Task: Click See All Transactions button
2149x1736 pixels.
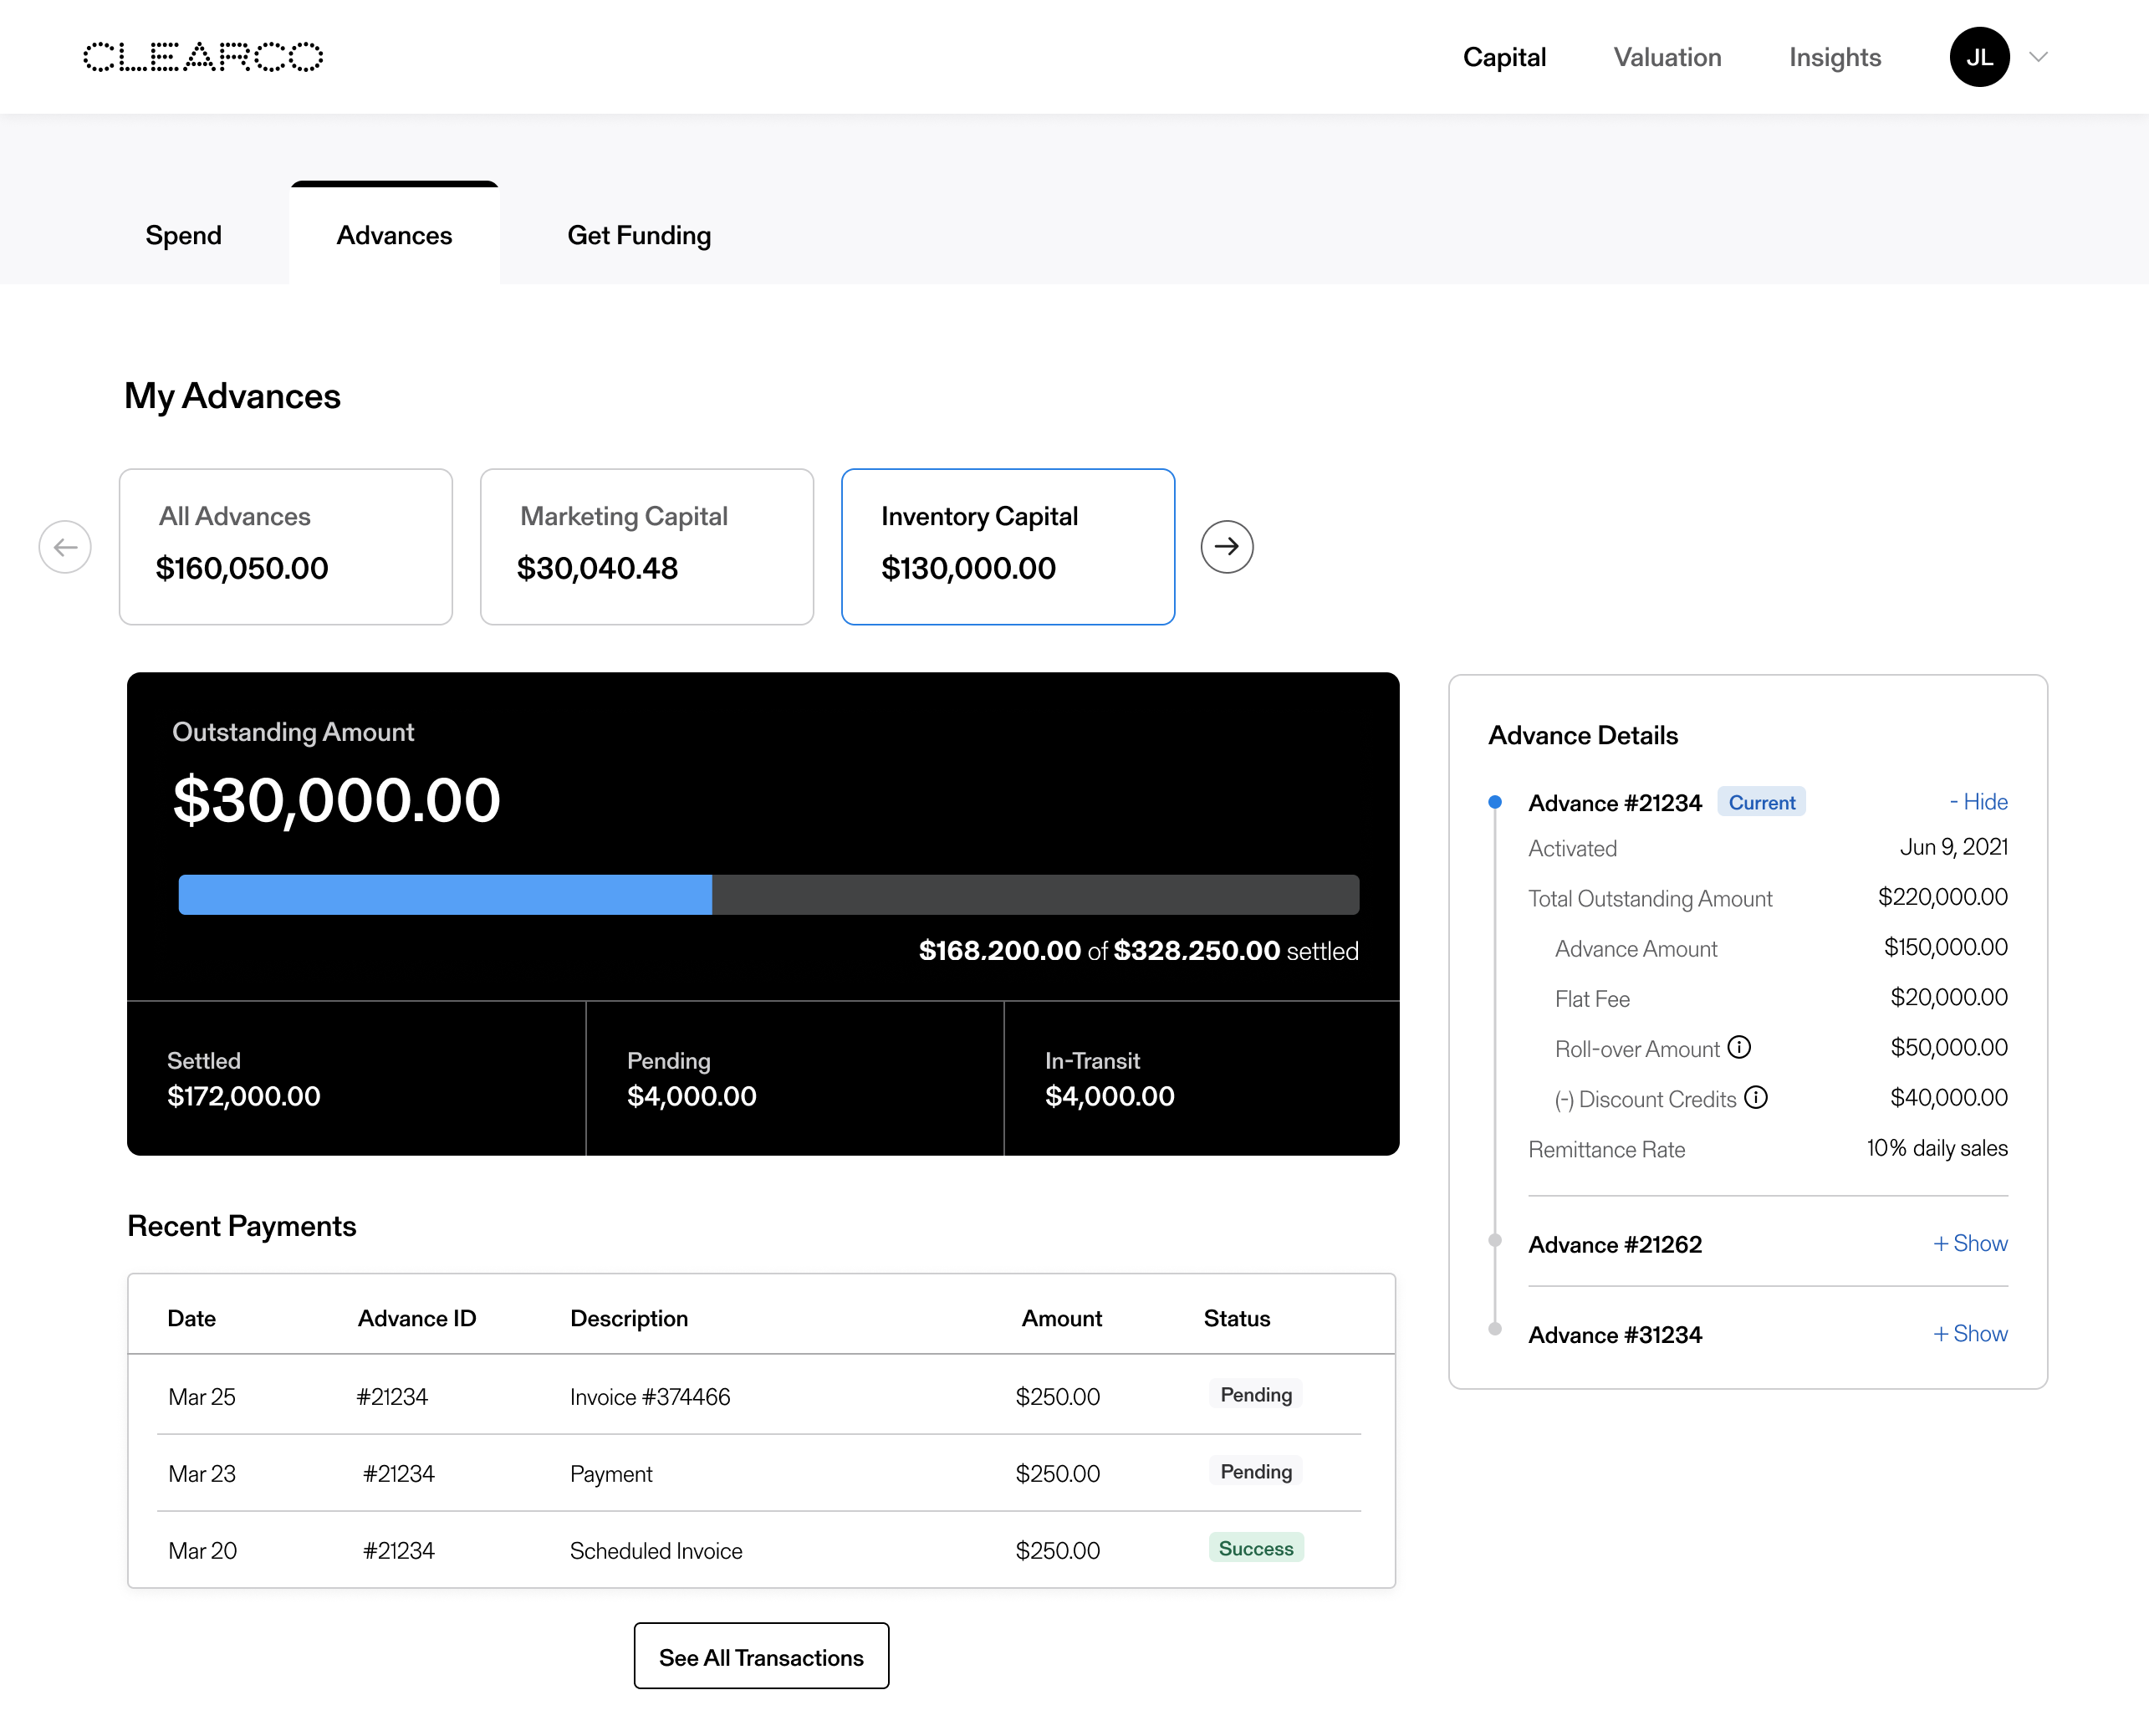Action: [x=761, y=1656]
